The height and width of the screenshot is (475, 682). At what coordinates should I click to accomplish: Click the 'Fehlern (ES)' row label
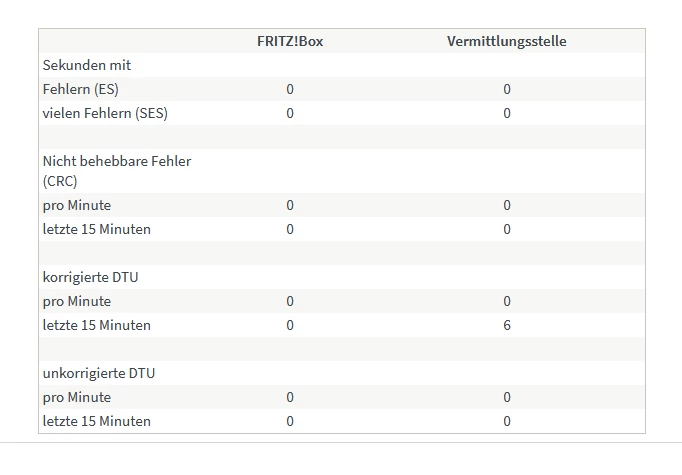coord(80,89)
